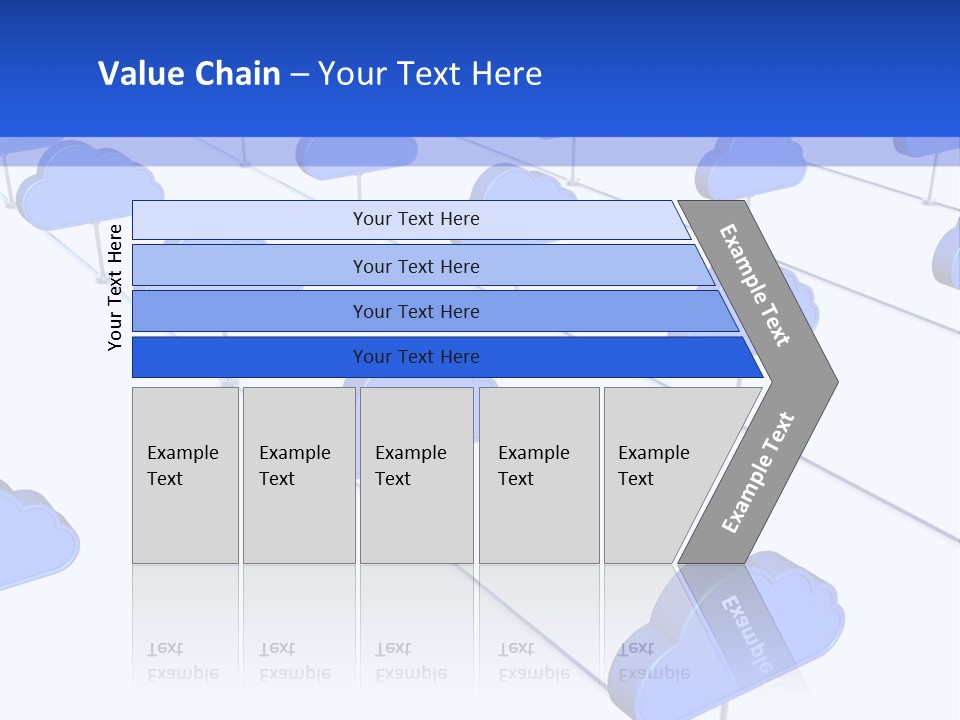Click the cloud graphic at top left

pos(89,185)
